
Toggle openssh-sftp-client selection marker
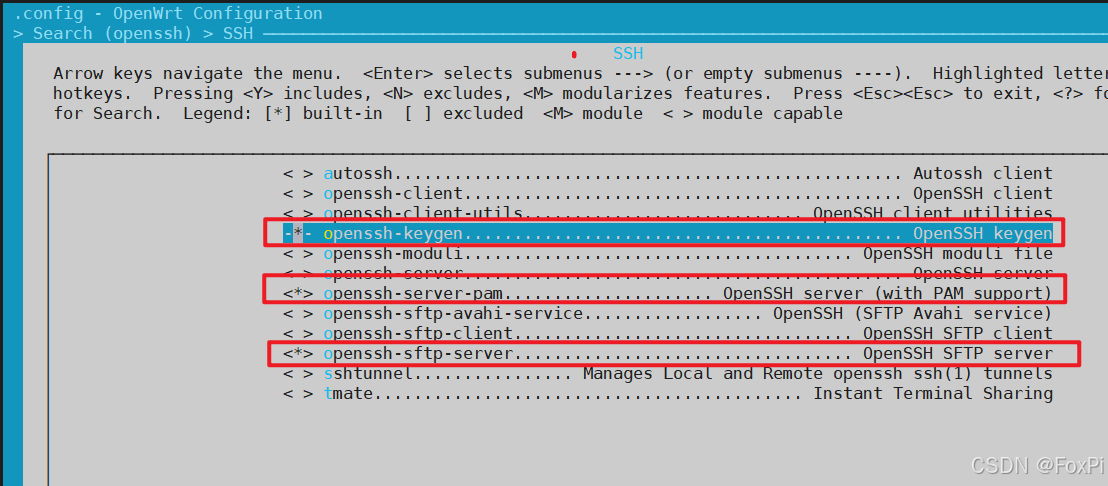[297, 333]
